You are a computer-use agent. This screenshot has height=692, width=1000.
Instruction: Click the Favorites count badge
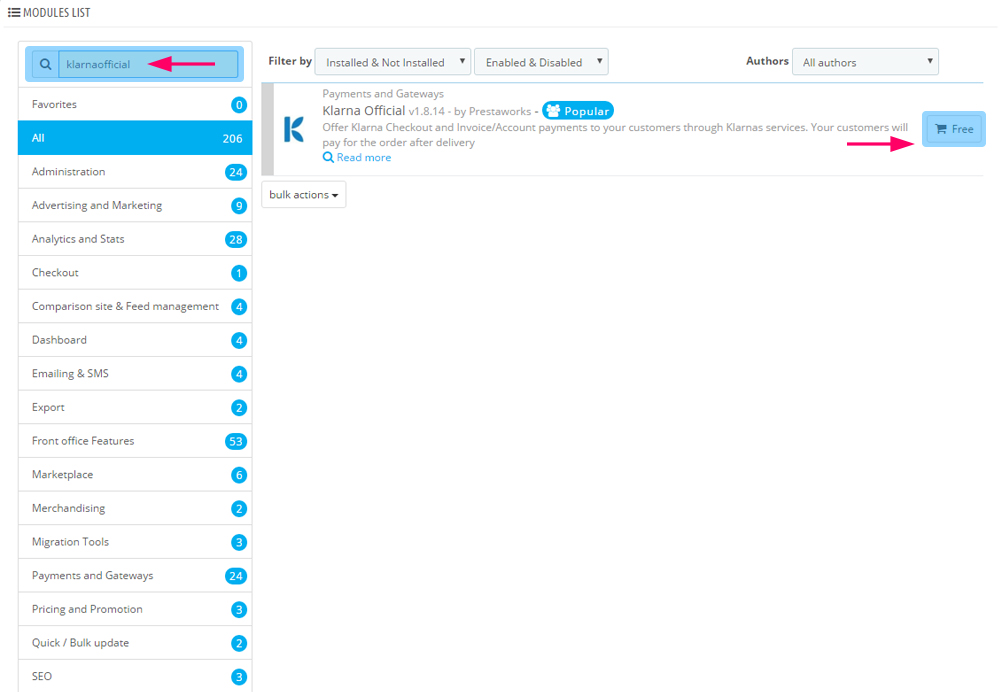(238, 105)
